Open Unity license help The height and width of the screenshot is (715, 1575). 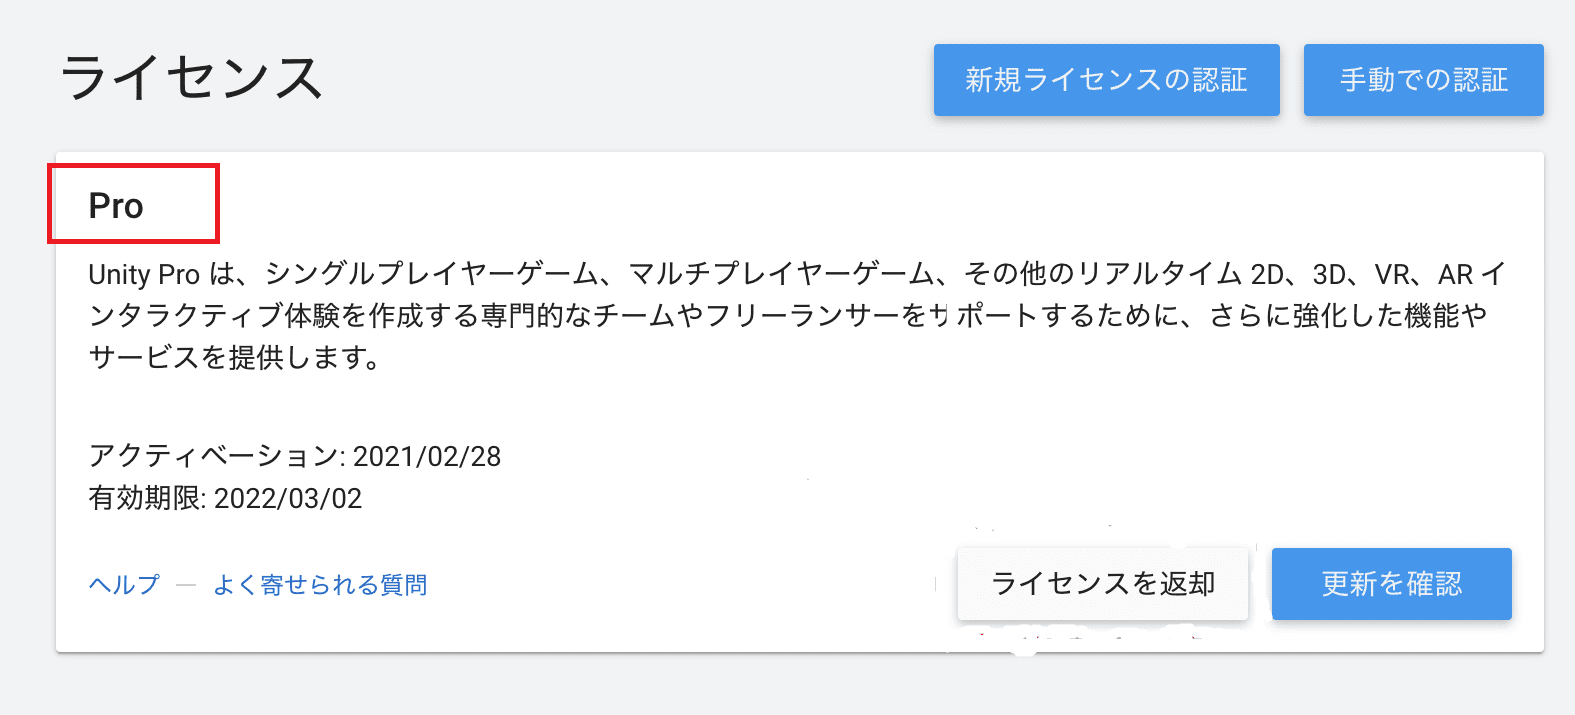[x=122, y=584]
